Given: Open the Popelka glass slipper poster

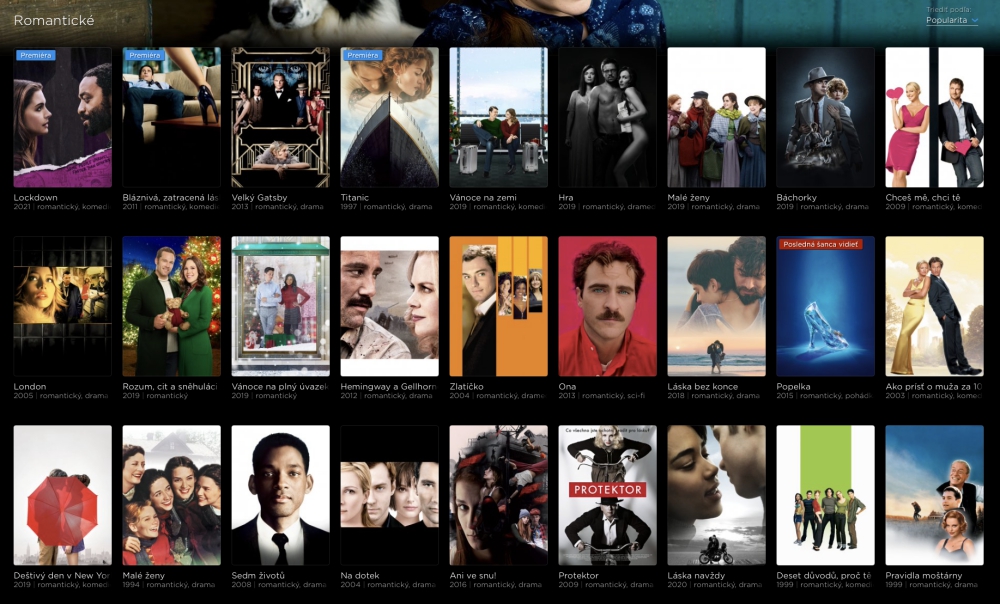Looking at the screenshot, I should tap(826, 306).
